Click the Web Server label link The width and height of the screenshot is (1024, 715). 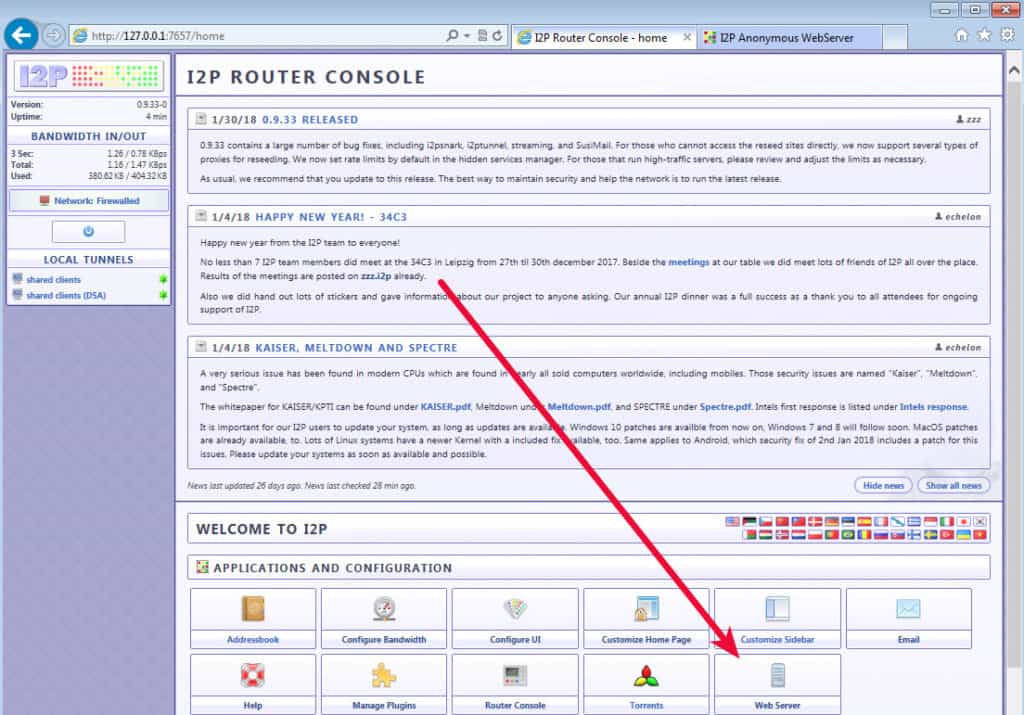(x=777, y=705)
